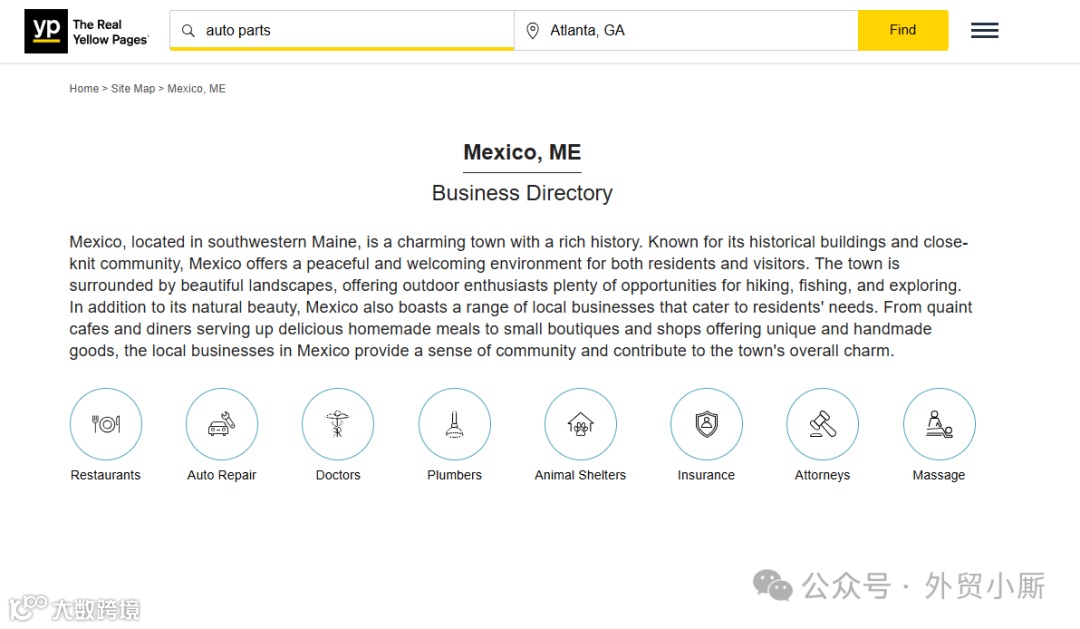Select the Plumbers plunger icon
This screenshot has width=1080, height=629.
(x=455, y=424)
